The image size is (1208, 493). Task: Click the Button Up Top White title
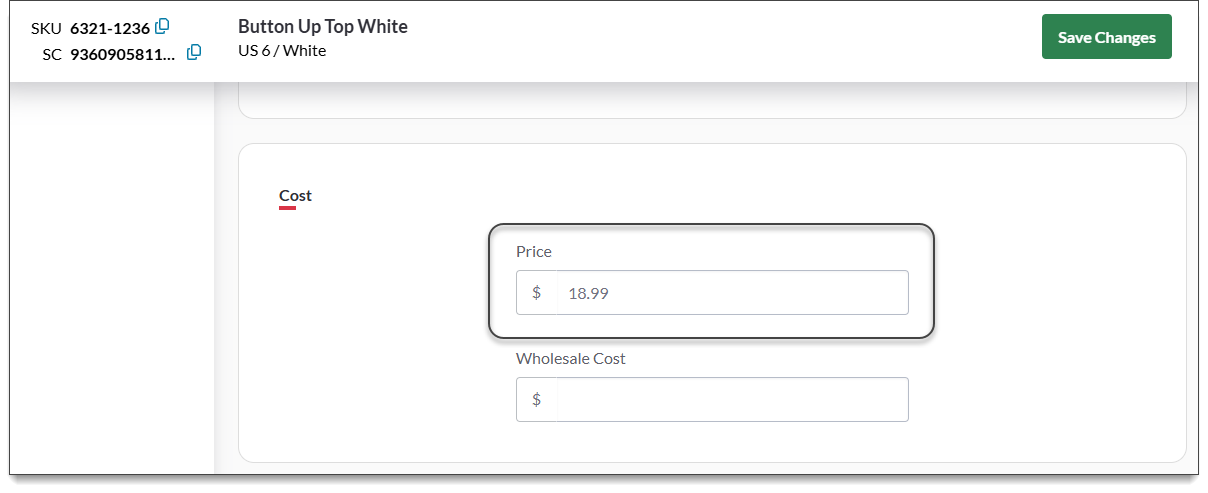tap(322, 26)
